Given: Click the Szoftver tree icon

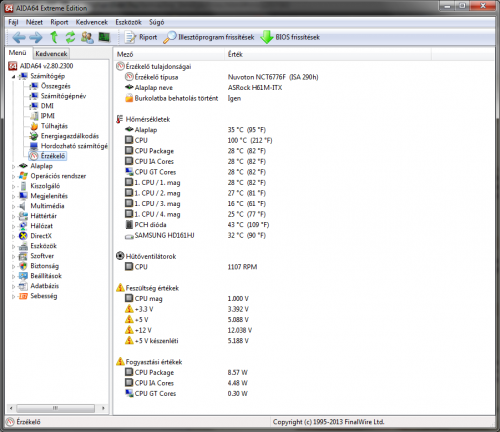Looking at the screenshot, I should [x=23, y=256].
